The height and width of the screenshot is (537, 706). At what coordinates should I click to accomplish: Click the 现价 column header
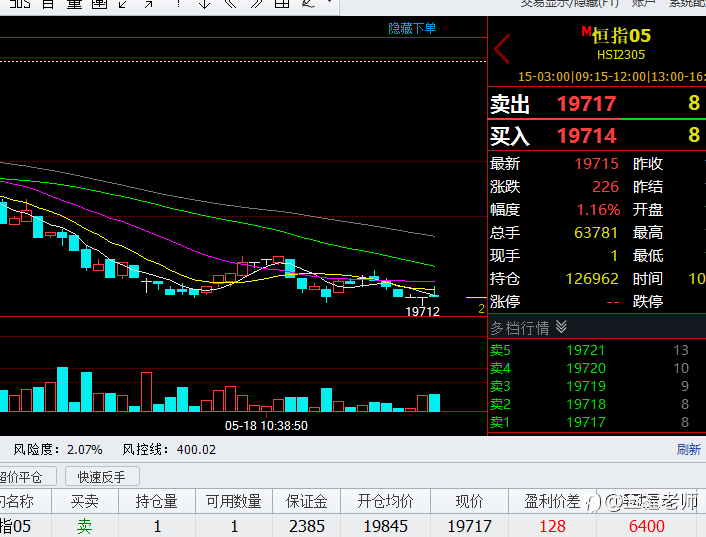pos(469,501)
